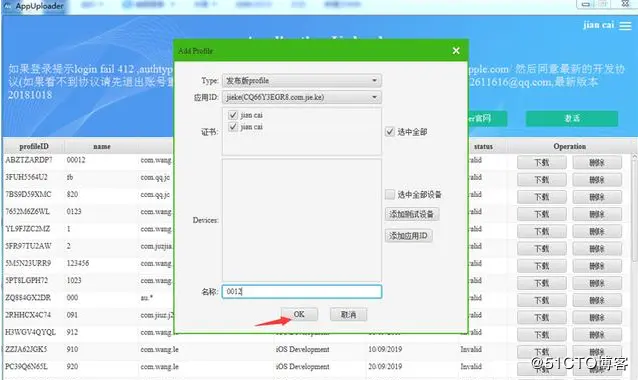Select the 7BS9D59XMC profile ID cell
This screenshot has height=380, width=638.
(x=28, y=194)
